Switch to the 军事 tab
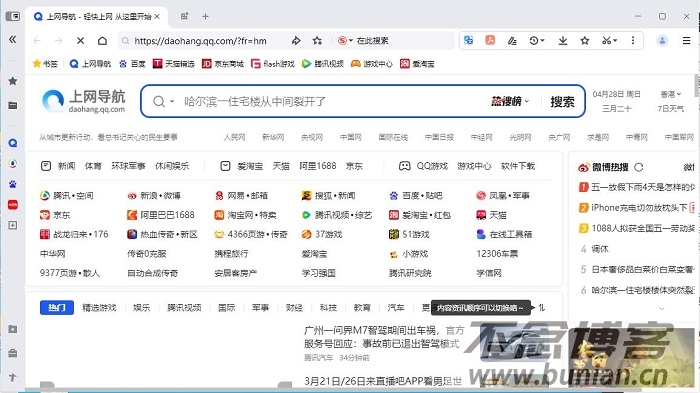Screen dimensions: 700x393 (260, 307)
